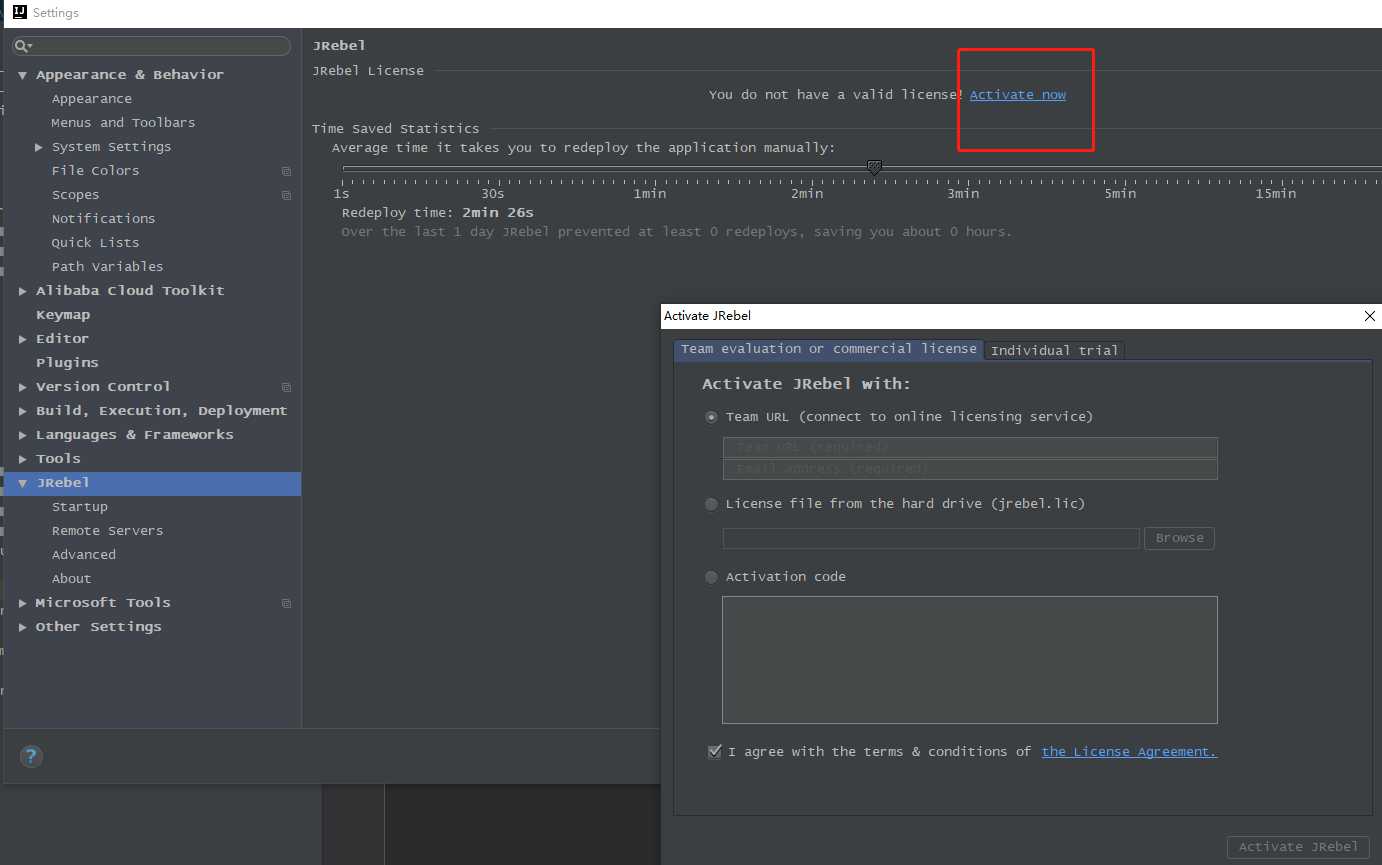The height and width of the screenshot is (865, 1382).
Task: Expand the Other Settings node
Action: point(22,627)
